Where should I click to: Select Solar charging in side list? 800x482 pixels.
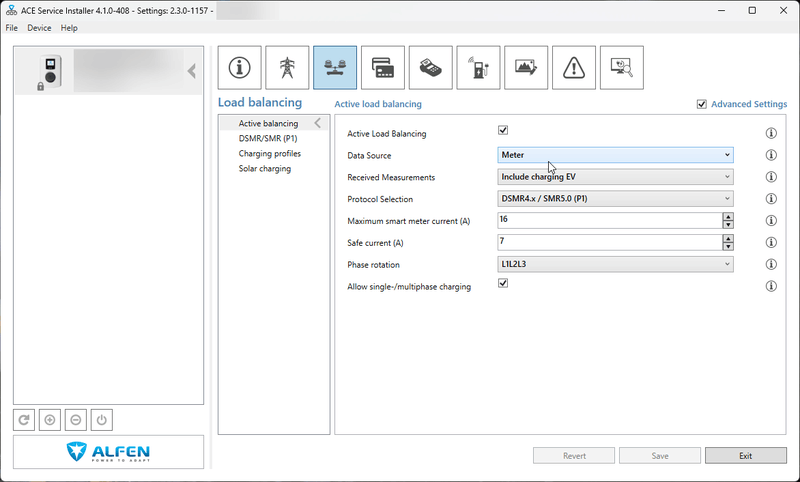tap(265, 168)
